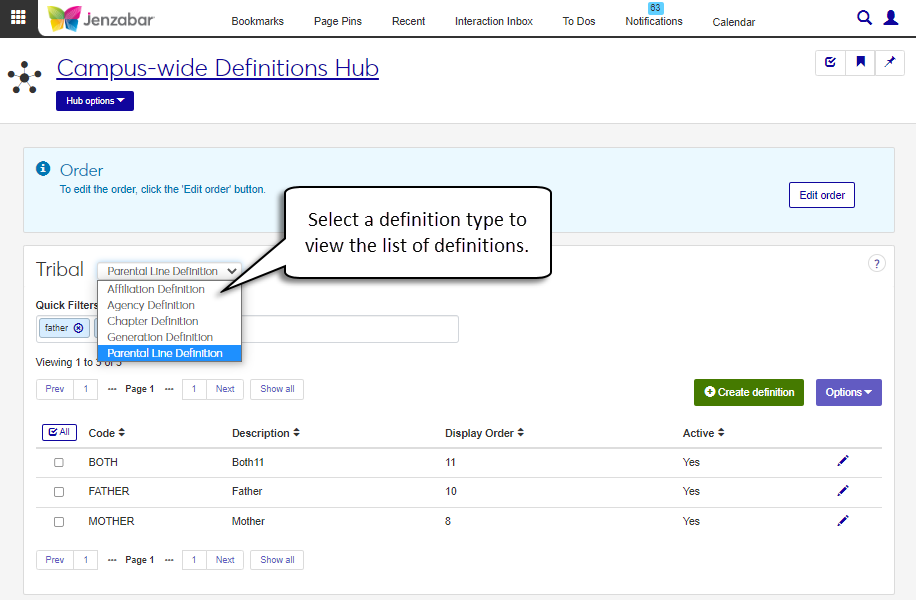
Task: Open the help question mark icon
Action: coord(876,264)
